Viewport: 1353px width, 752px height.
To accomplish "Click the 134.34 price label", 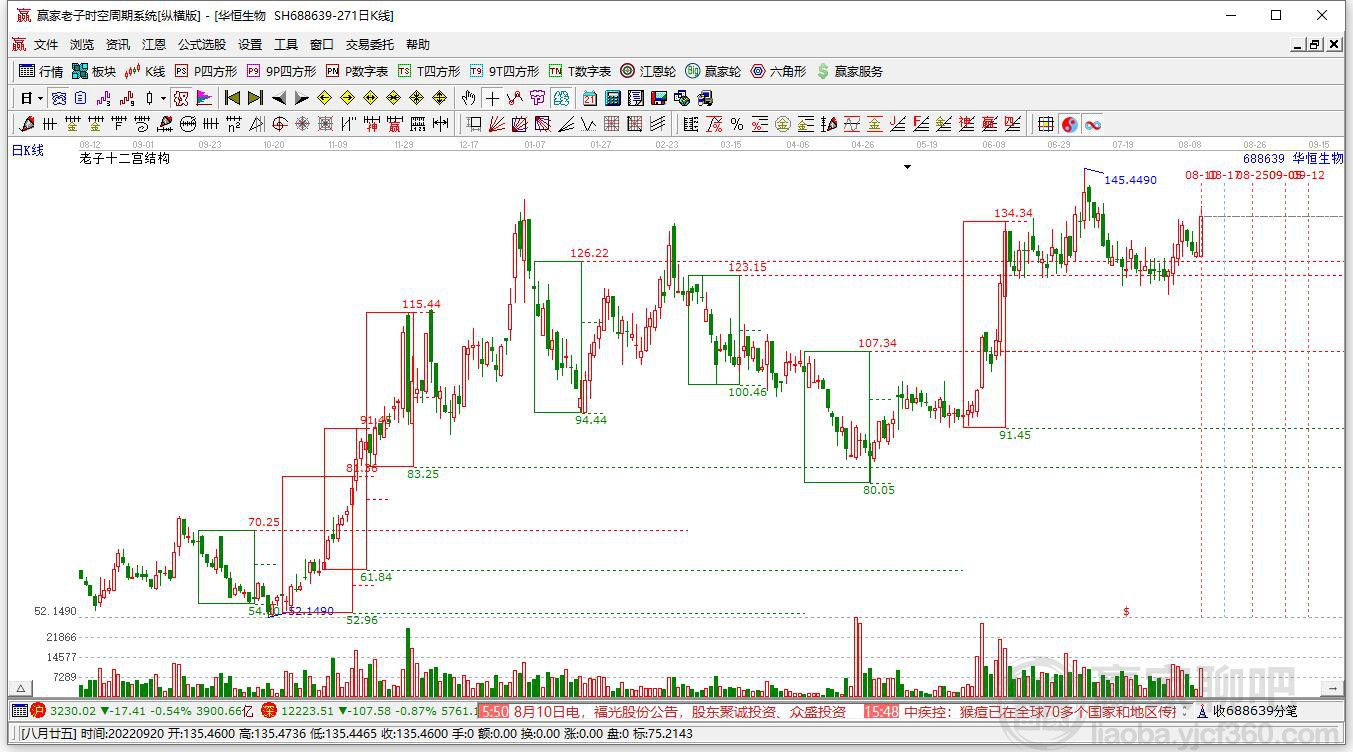I will point(1013,213).
